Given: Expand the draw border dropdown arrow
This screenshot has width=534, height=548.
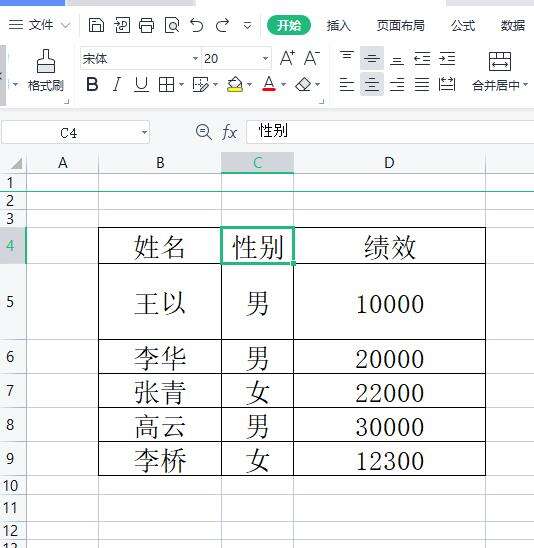Looking at the screenshot, I should (x=215, y=84).
